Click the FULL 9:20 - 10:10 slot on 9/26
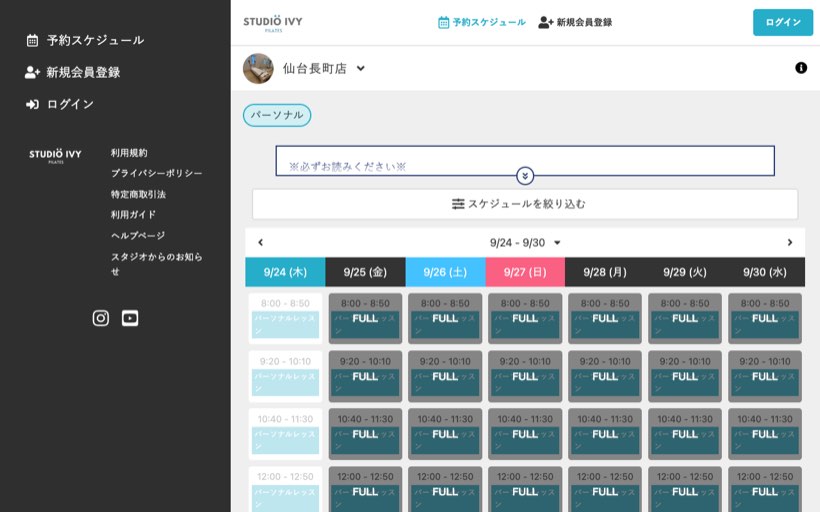The image size is (820, 512). pos(445,376)
